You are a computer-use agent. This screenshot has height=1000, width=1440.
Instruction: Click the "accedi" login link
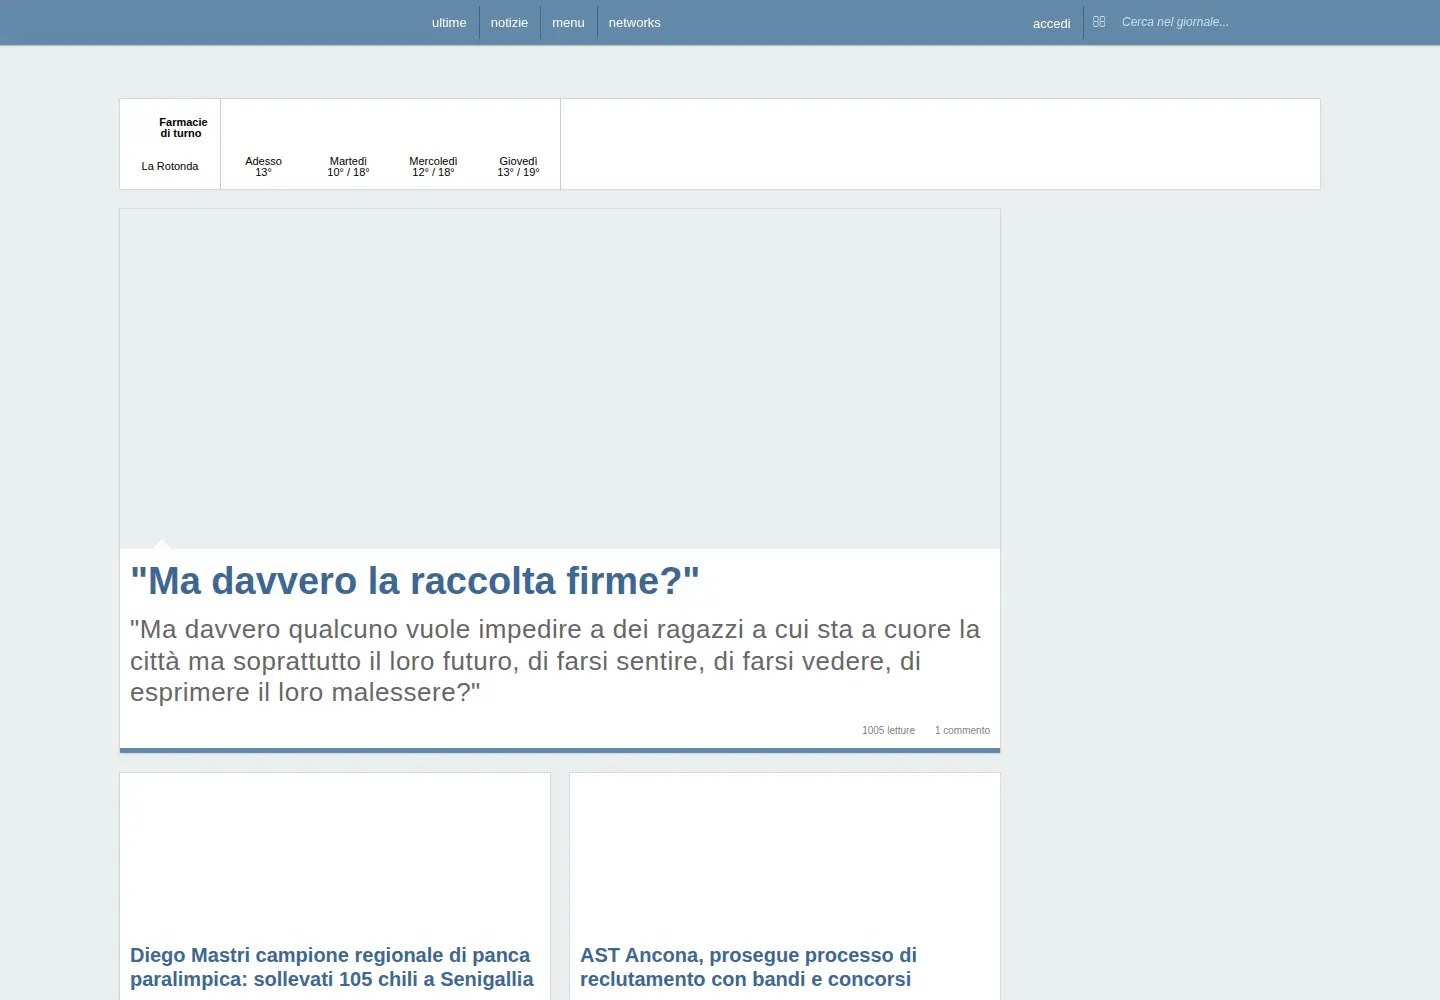pos(1051,23)
